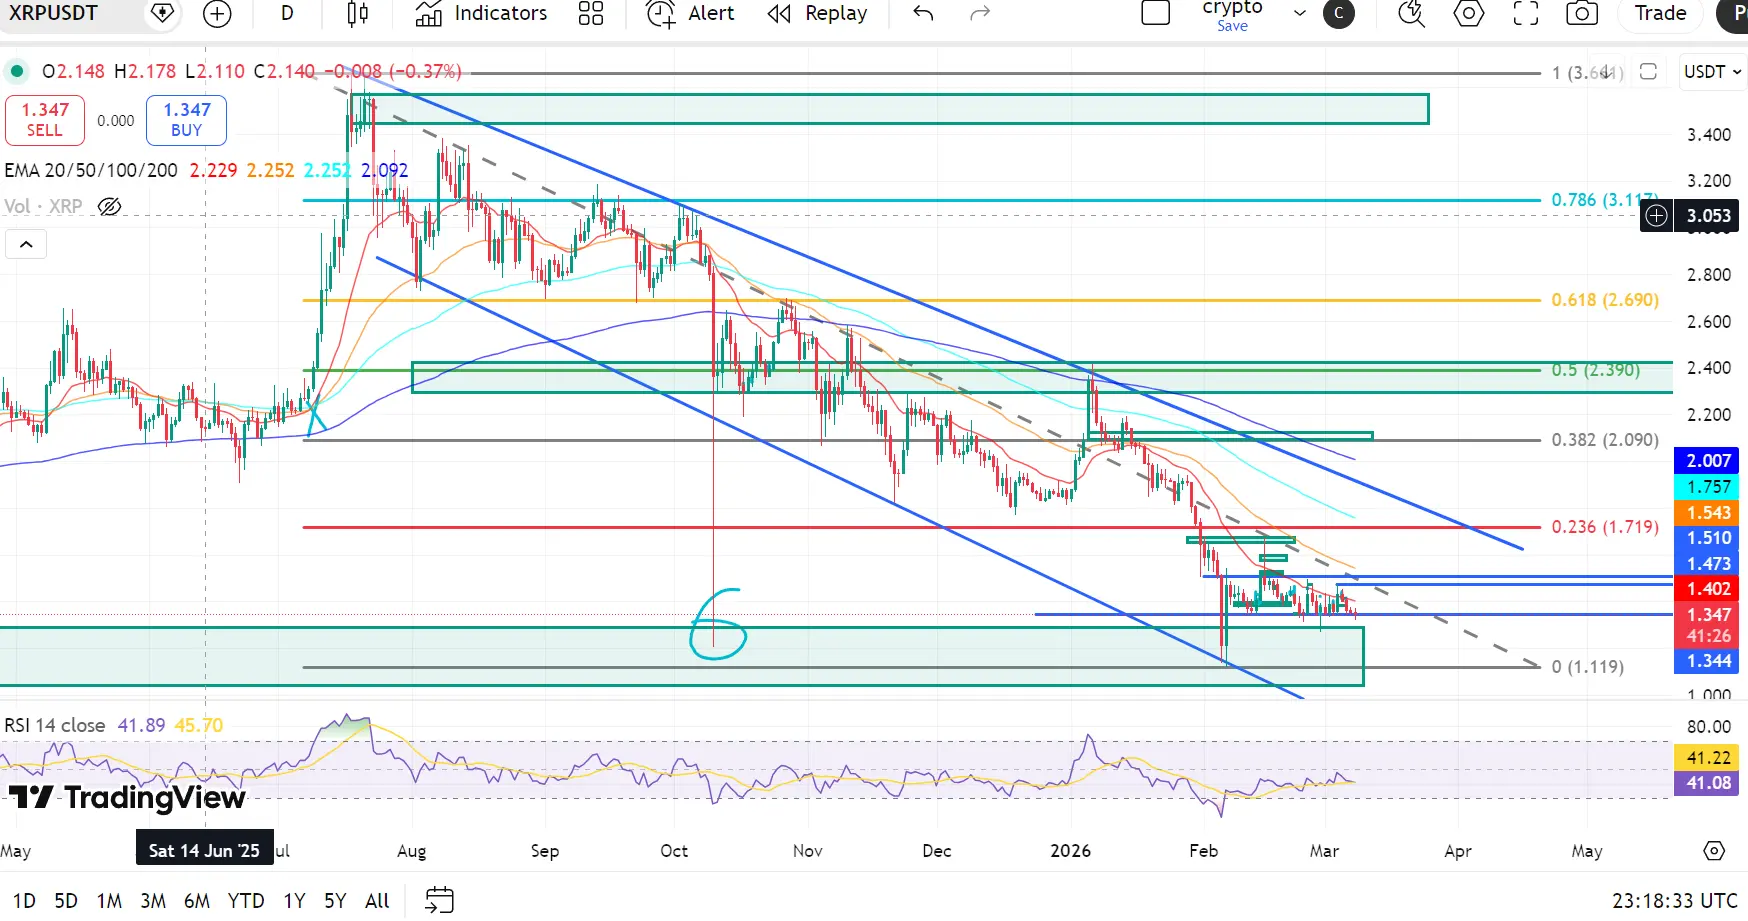This screenshot has height=921, width=1748.
Task: Click the 0.786 (3.11) Fibonacci label
Action: pos(1605,200)
